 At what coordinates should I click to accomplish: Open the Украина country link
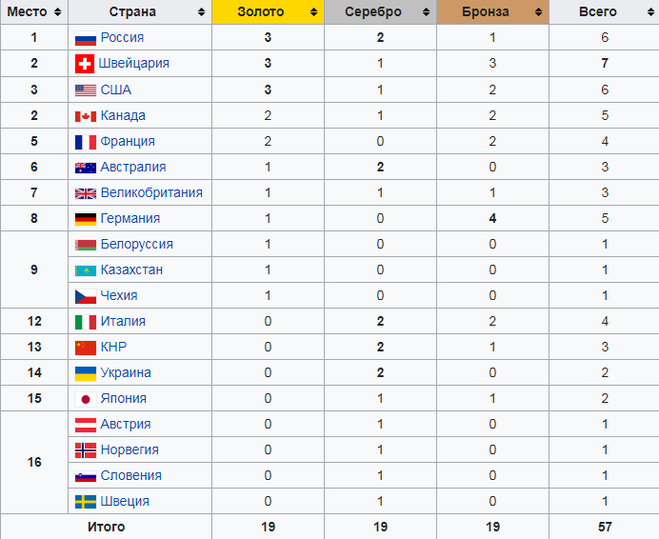[126, 373]
